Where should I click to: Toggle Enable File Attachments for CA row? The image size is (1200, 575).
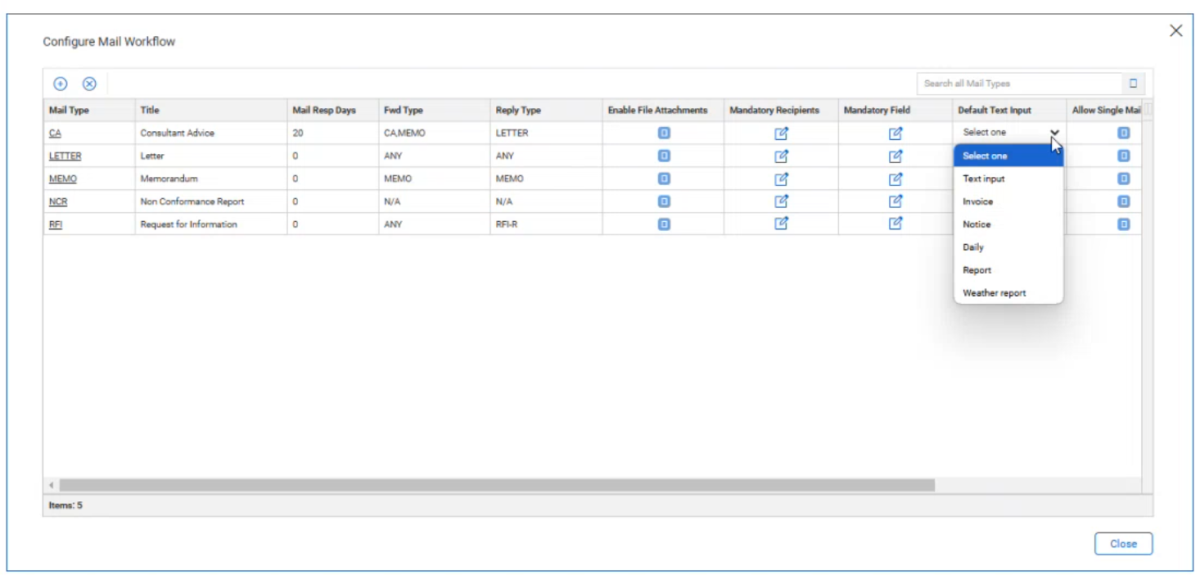pyautogui.click(x=664, y=132)
